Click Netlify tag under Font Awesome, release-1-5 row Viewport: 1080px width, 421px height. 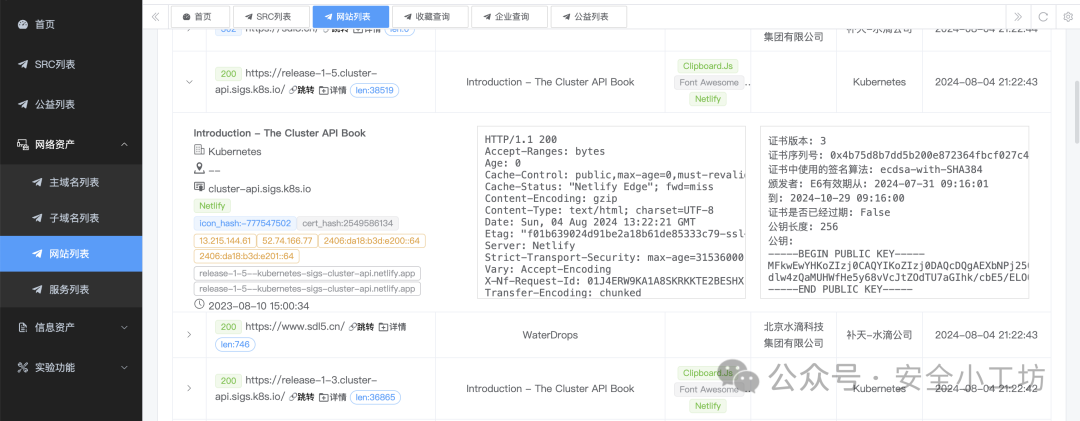pyautogui.click(x=707, y=99)
